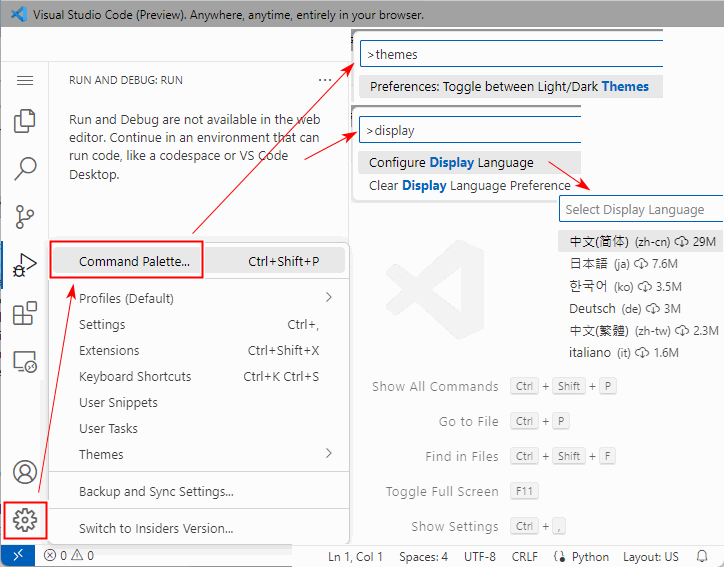Screen dimensions: 724x567
Task: Open the Search view icon
Action: point(25,168)
